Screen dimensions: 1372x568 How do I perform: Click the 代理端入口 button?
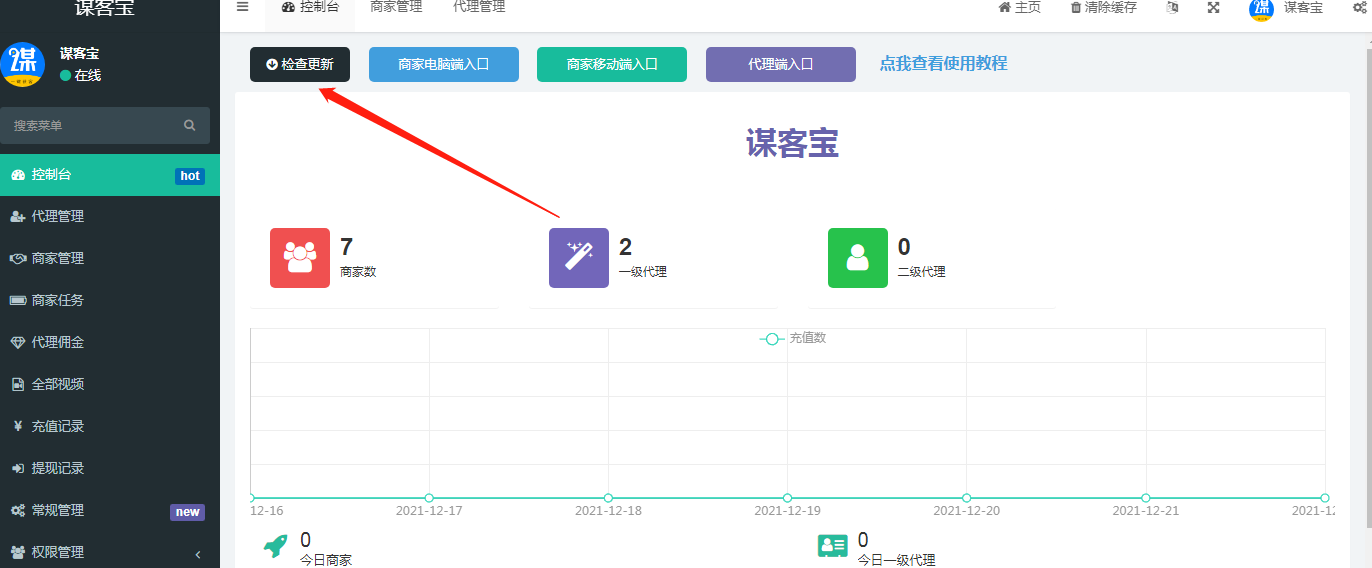click(x=781, y=64)
